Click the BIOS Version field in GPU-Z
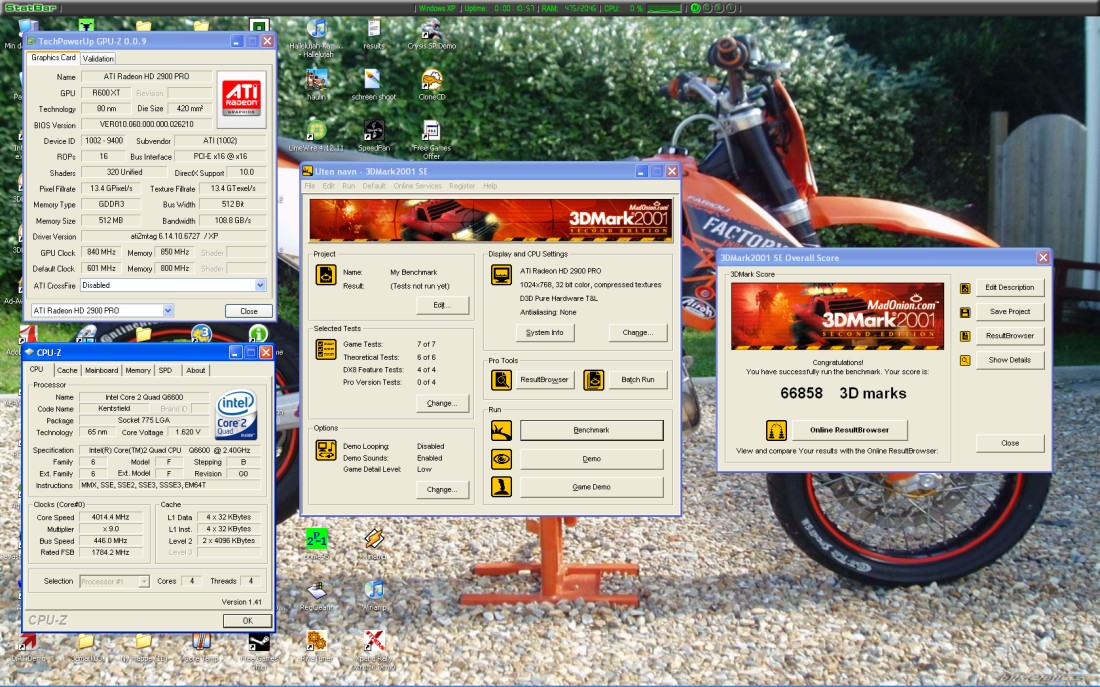Image resolution: width=1100 pixels, height=687 pixels. tap(147, 124)
